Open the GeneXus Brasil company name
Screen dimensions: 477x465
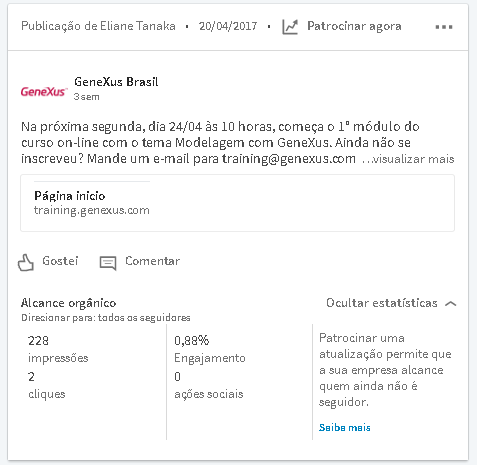[116, 82]
